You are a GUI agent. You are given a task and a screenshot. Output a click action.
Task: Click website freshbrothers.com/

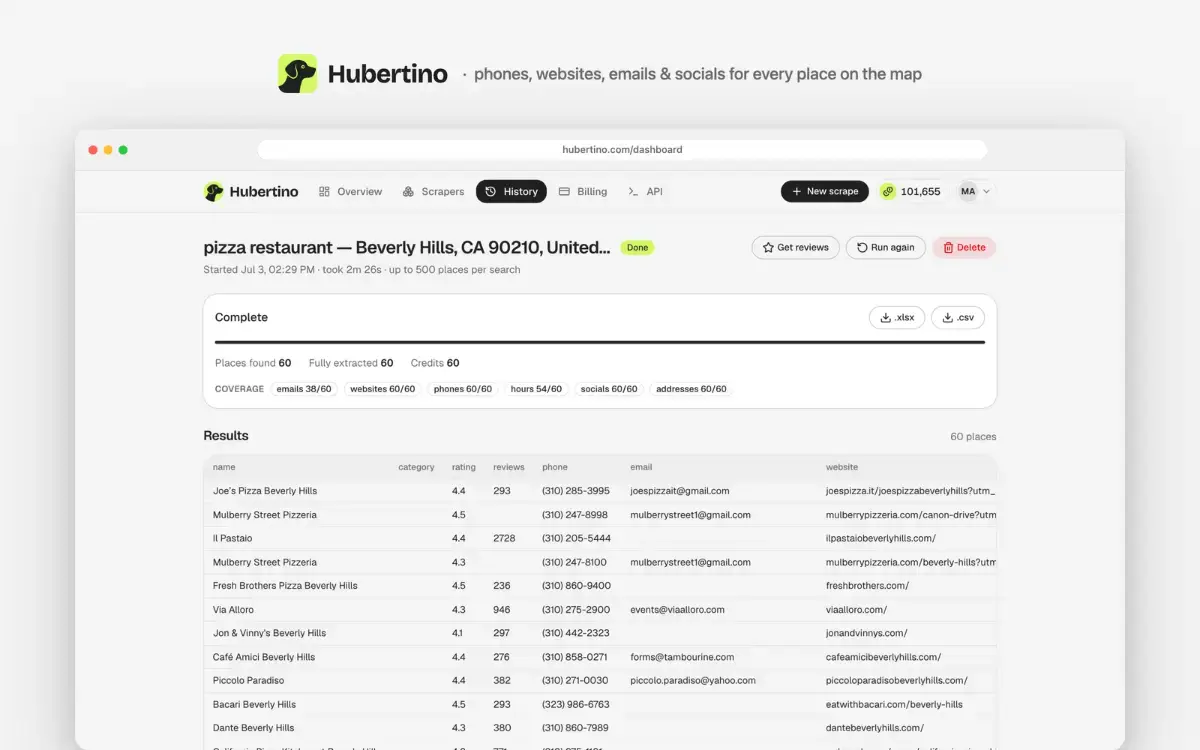[867, 586]
